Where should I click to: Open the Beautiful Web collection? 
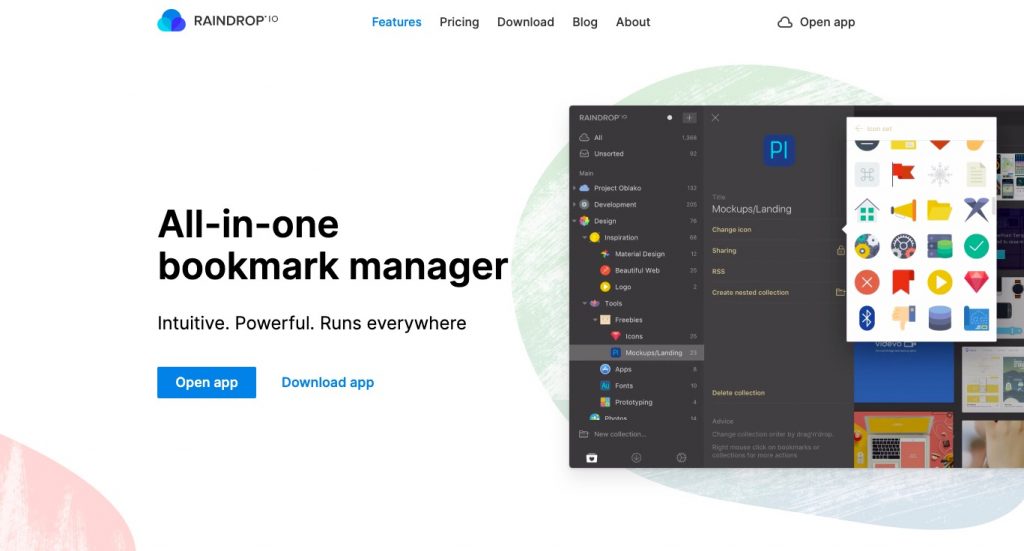637,270
